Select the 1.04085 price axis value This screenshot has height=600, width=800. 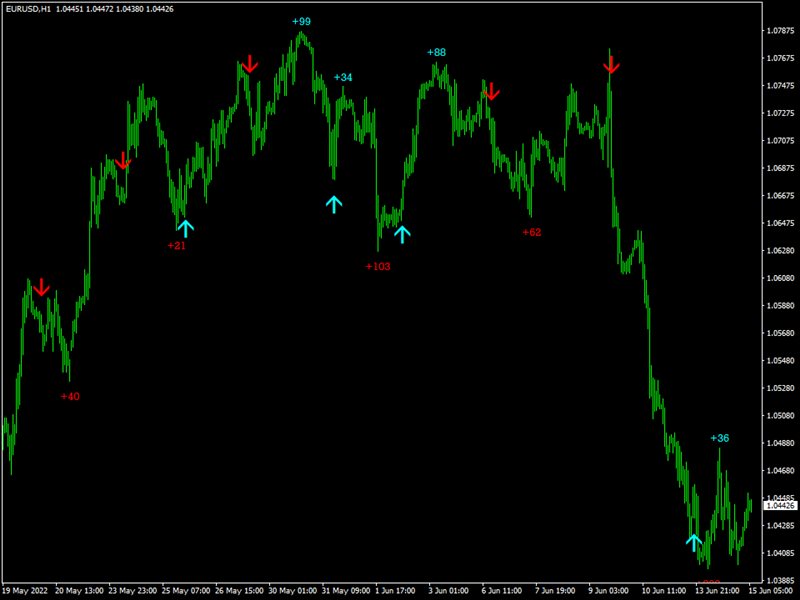point(781,553)
